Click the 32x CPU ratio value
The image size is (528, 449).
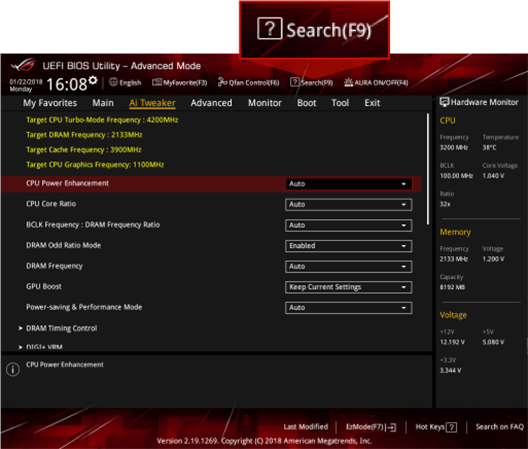[x=445, y=204]
